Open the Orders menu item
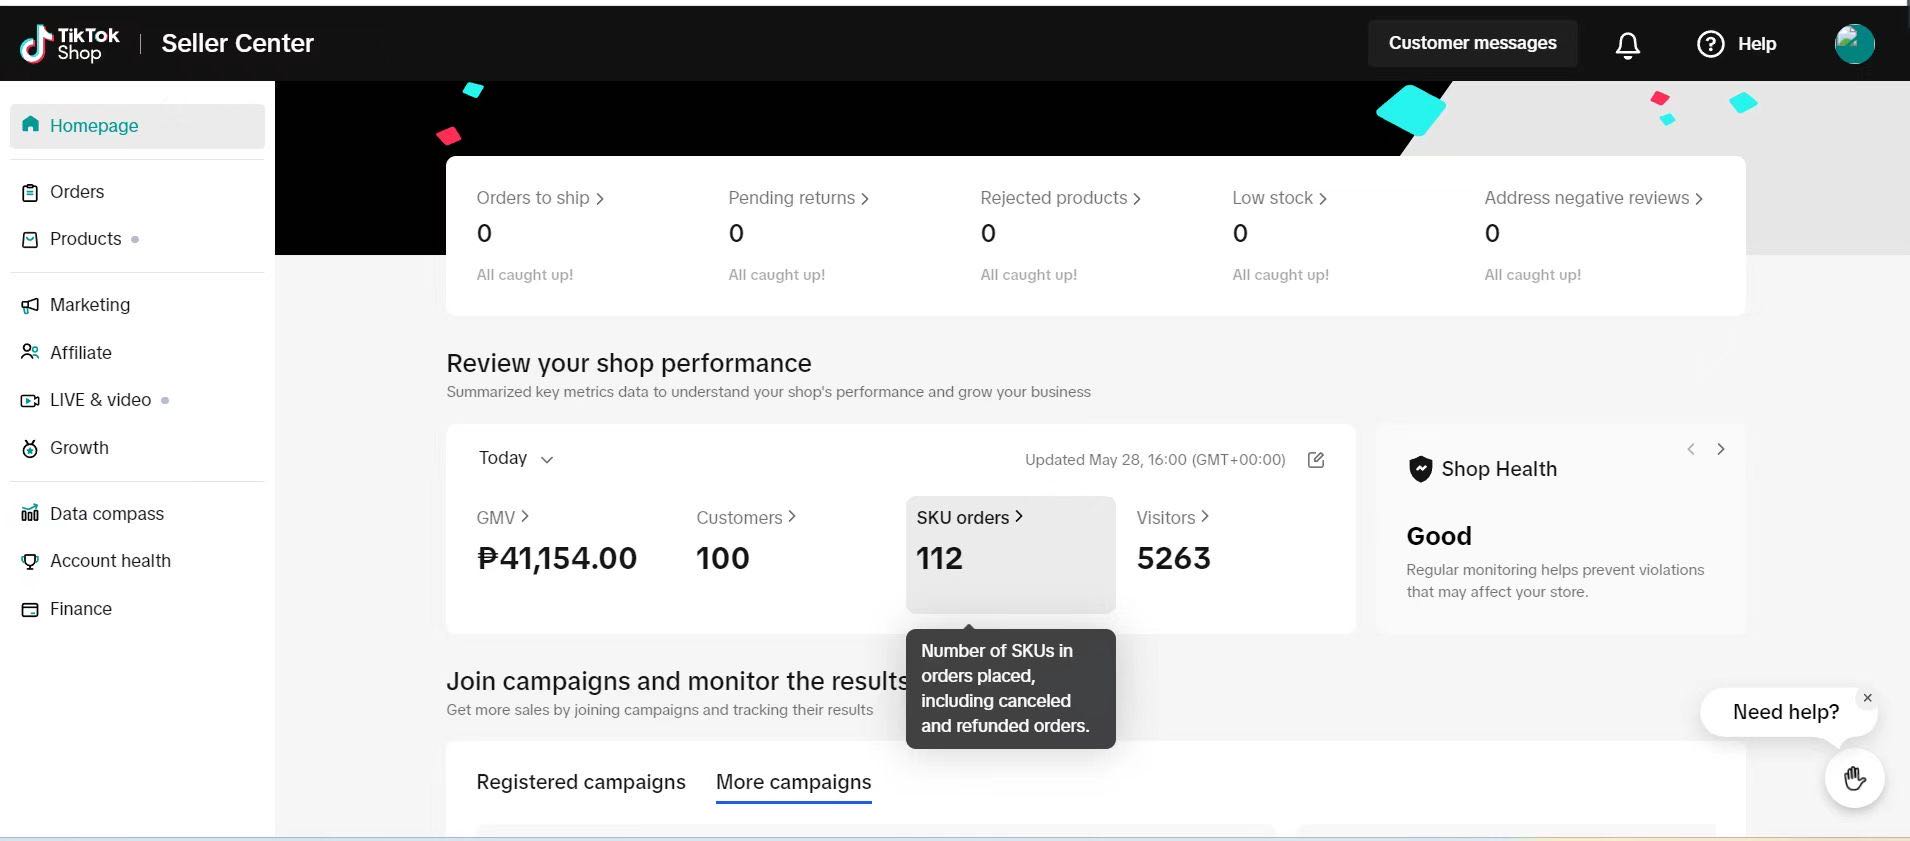This screenshot has height=841, width=1910. coord(137,192)
